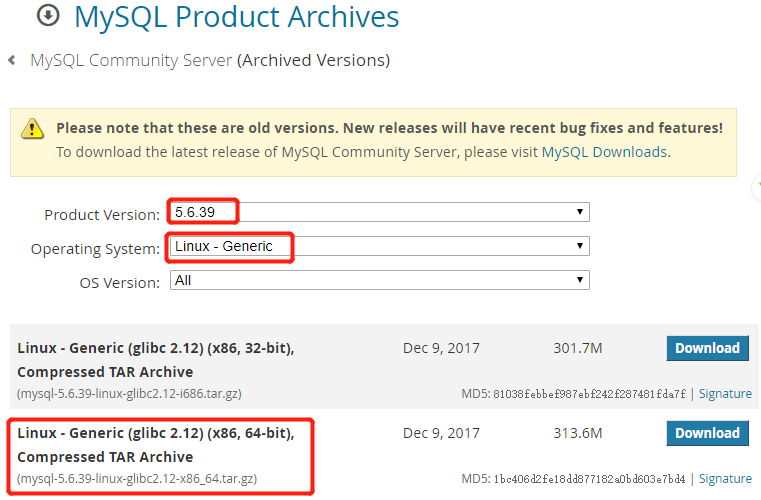Click the Product Version dropdown arrow
Image resolution: width=761 pixels, height=500 pixels.
[x=579, y=212]
